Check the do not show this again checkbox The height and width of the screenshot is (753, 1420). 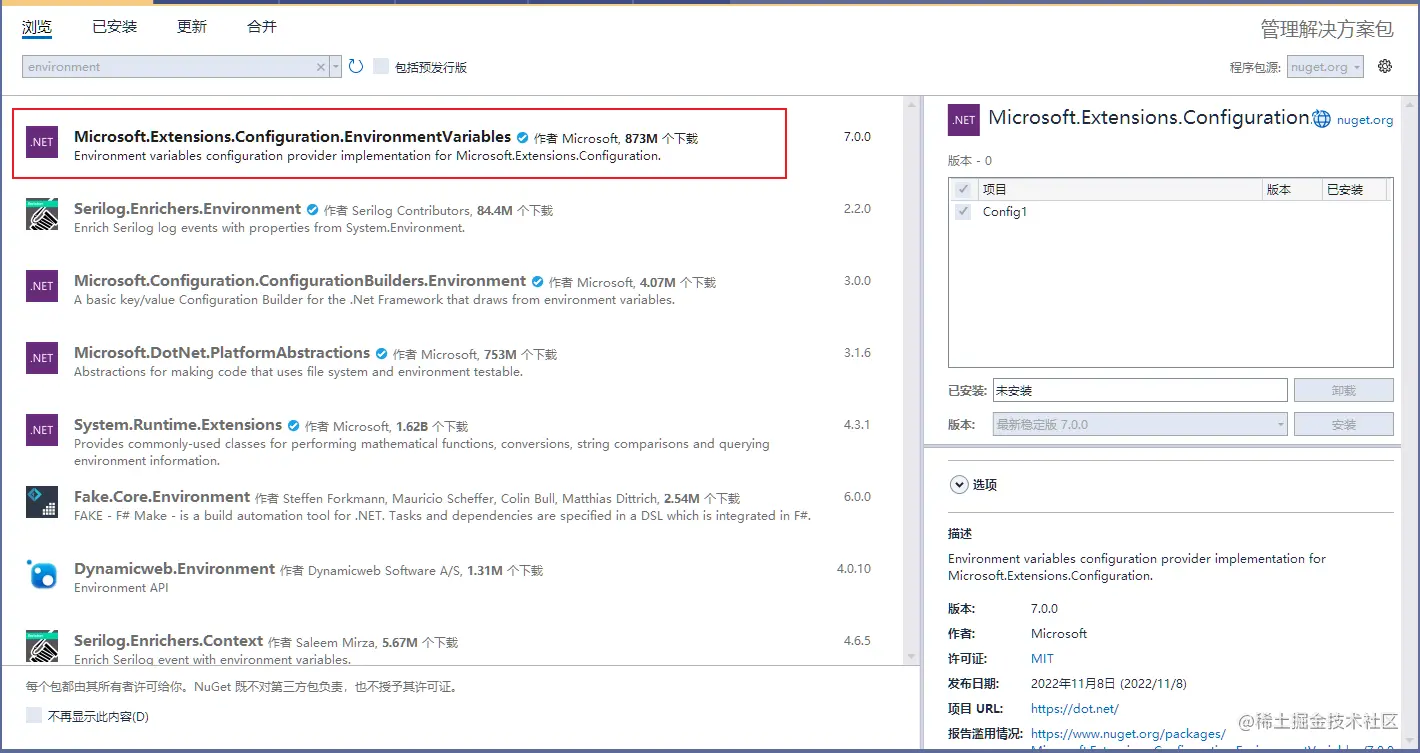[x=34, y=716]
